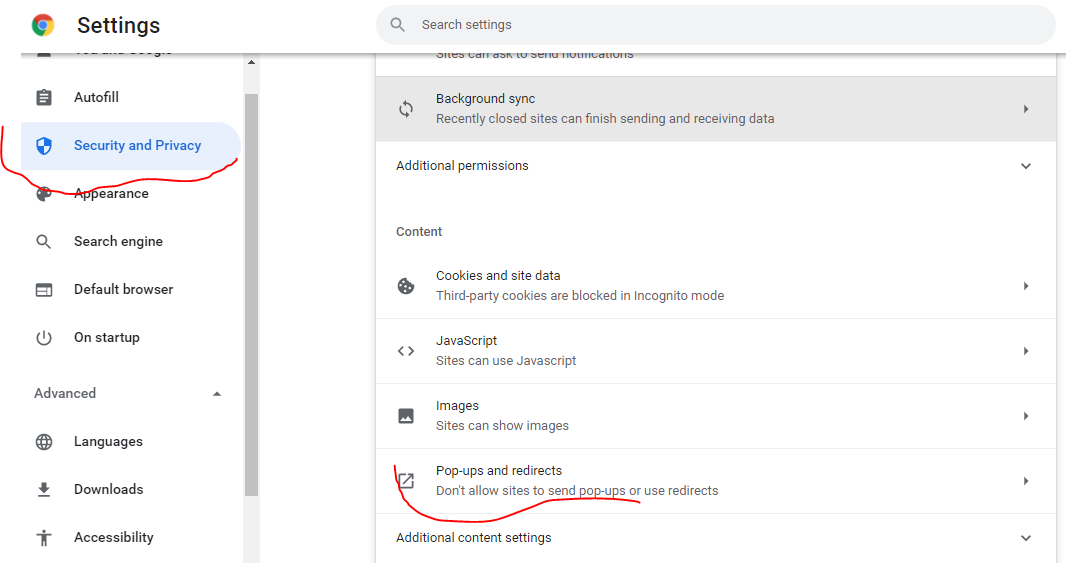The image size is (1066, 563).
Task: Click the Images title
Action: (x=458, y=406)
